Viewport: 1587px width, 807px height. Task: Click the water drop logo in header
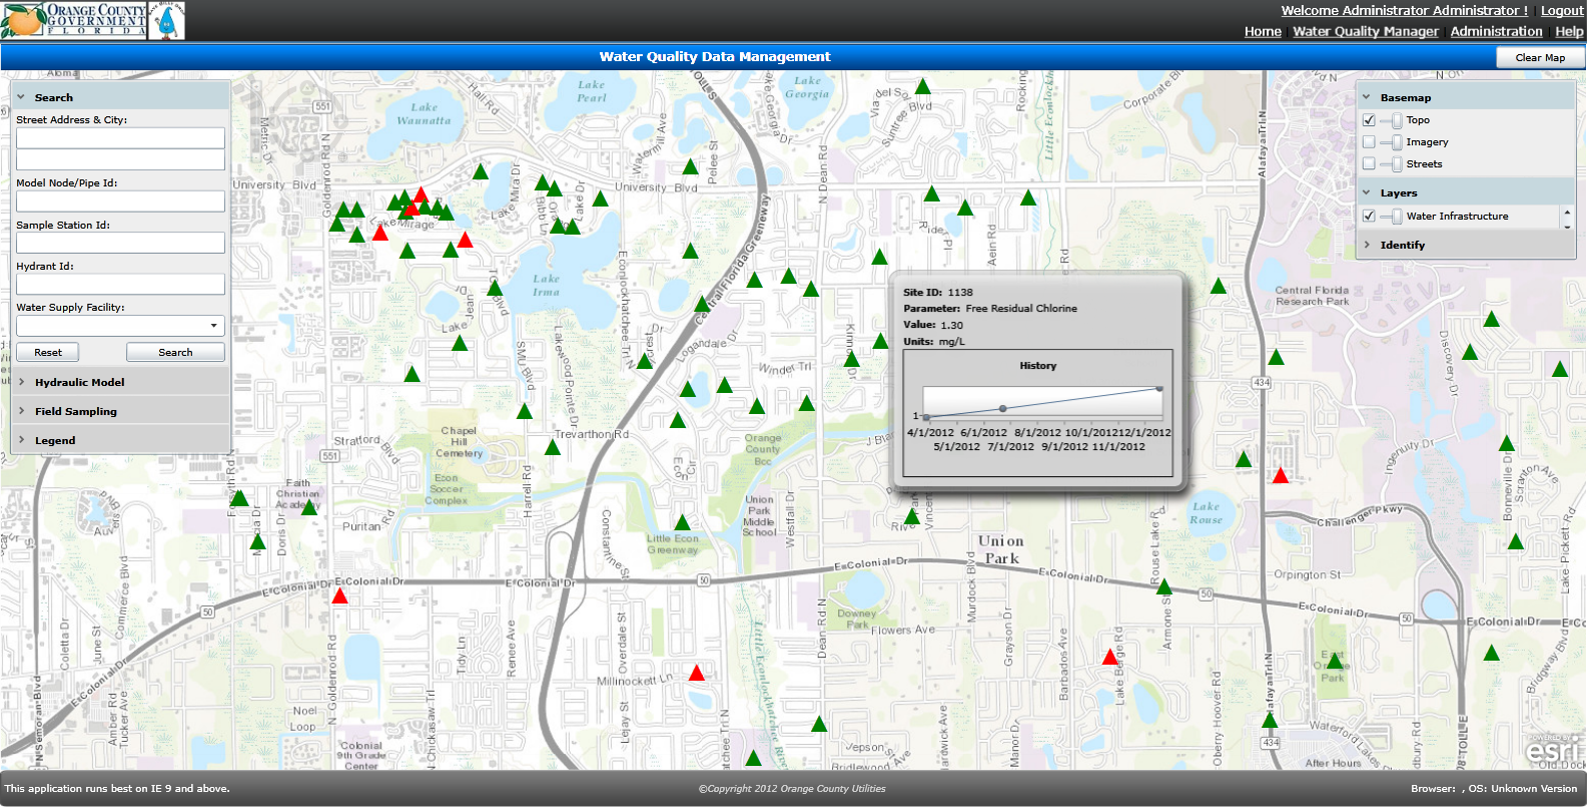coord(168,21)
